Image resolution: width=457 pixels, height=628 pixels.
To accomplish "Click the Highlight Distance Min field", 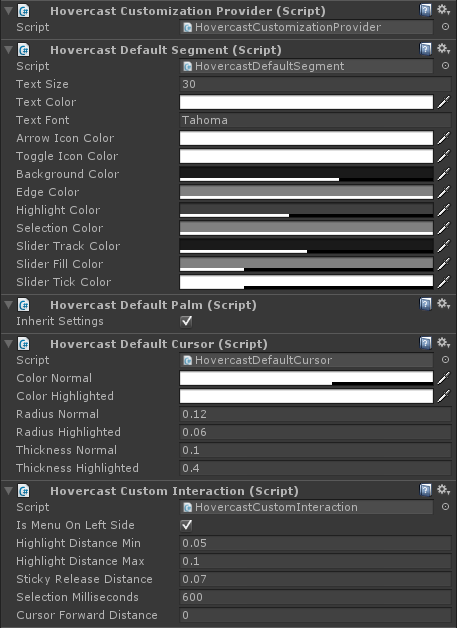I will tap(316, 543).
